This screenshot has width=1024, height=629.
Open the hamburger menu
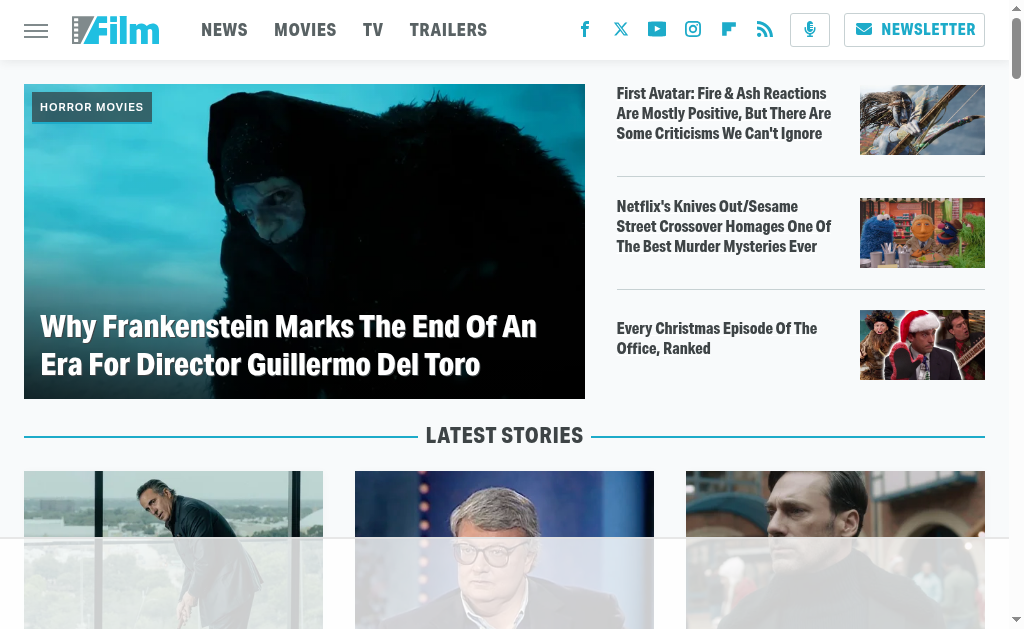[36, 31]
